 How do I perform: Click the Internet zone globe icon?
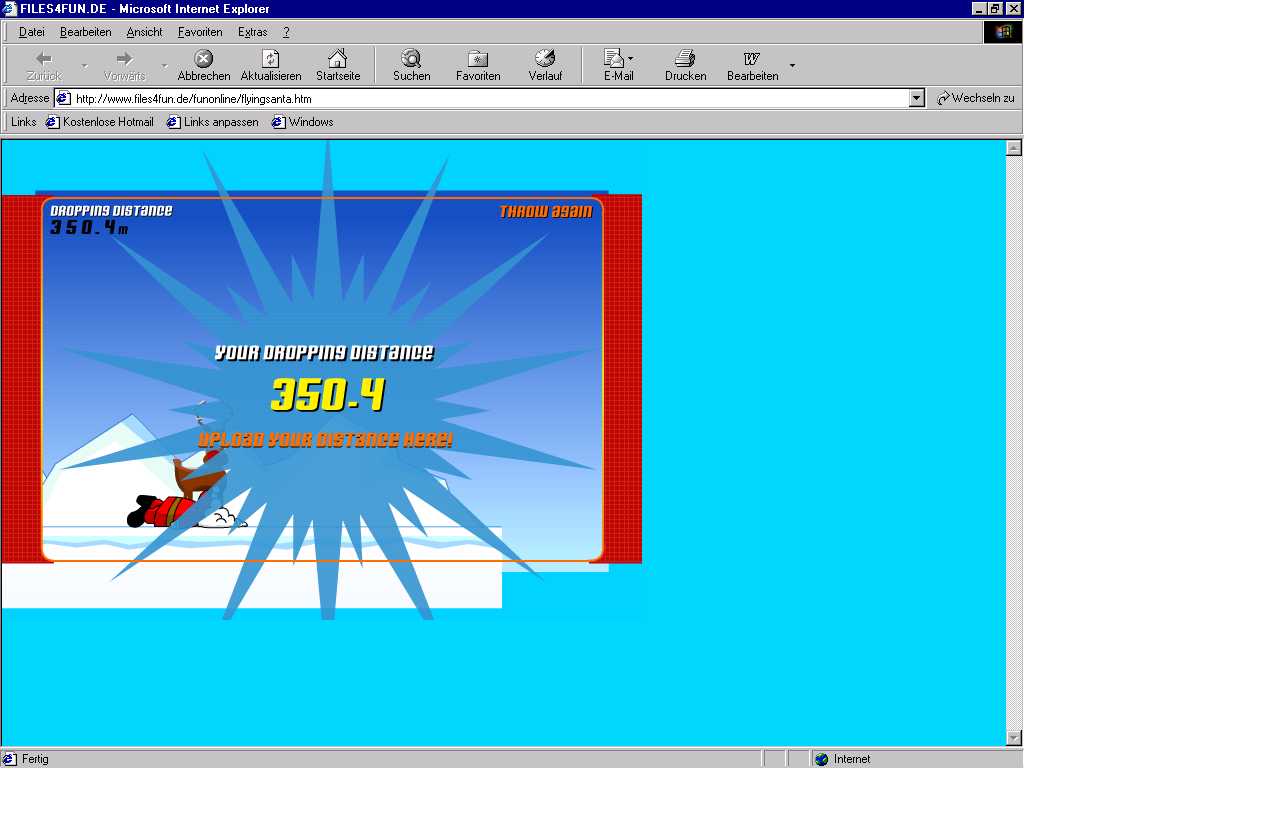pos(822,759)
